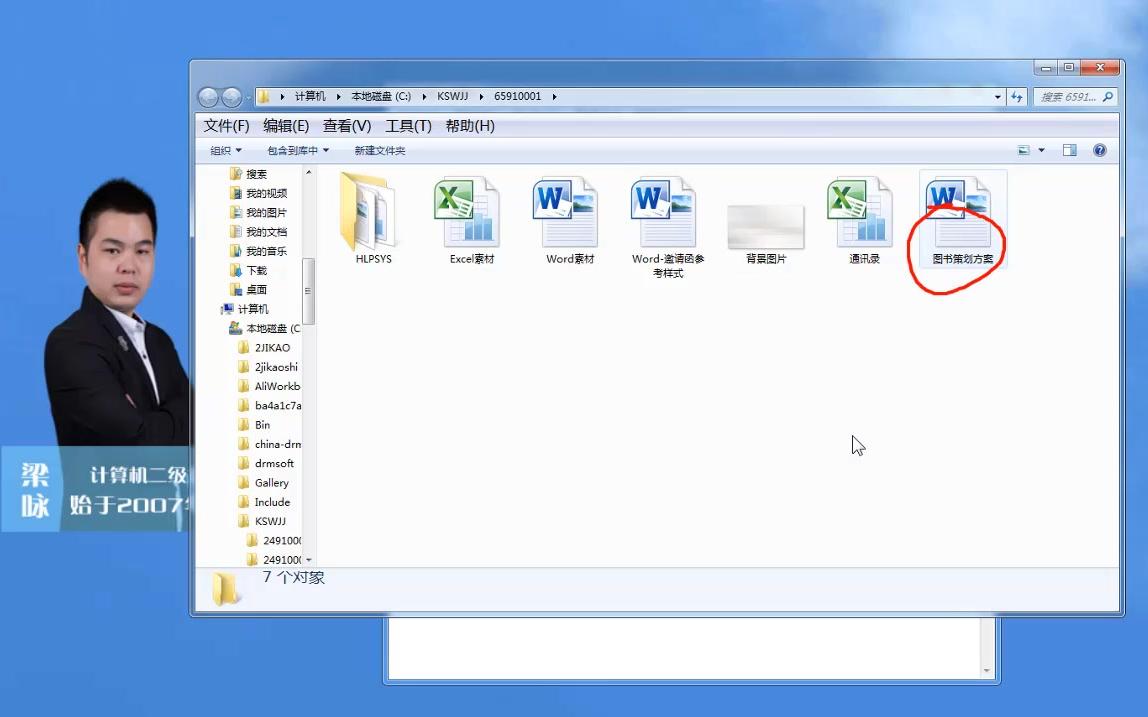Open the 背景图片 image file
This screenshot has width=1148, height=717.
[x=765, y=222]
